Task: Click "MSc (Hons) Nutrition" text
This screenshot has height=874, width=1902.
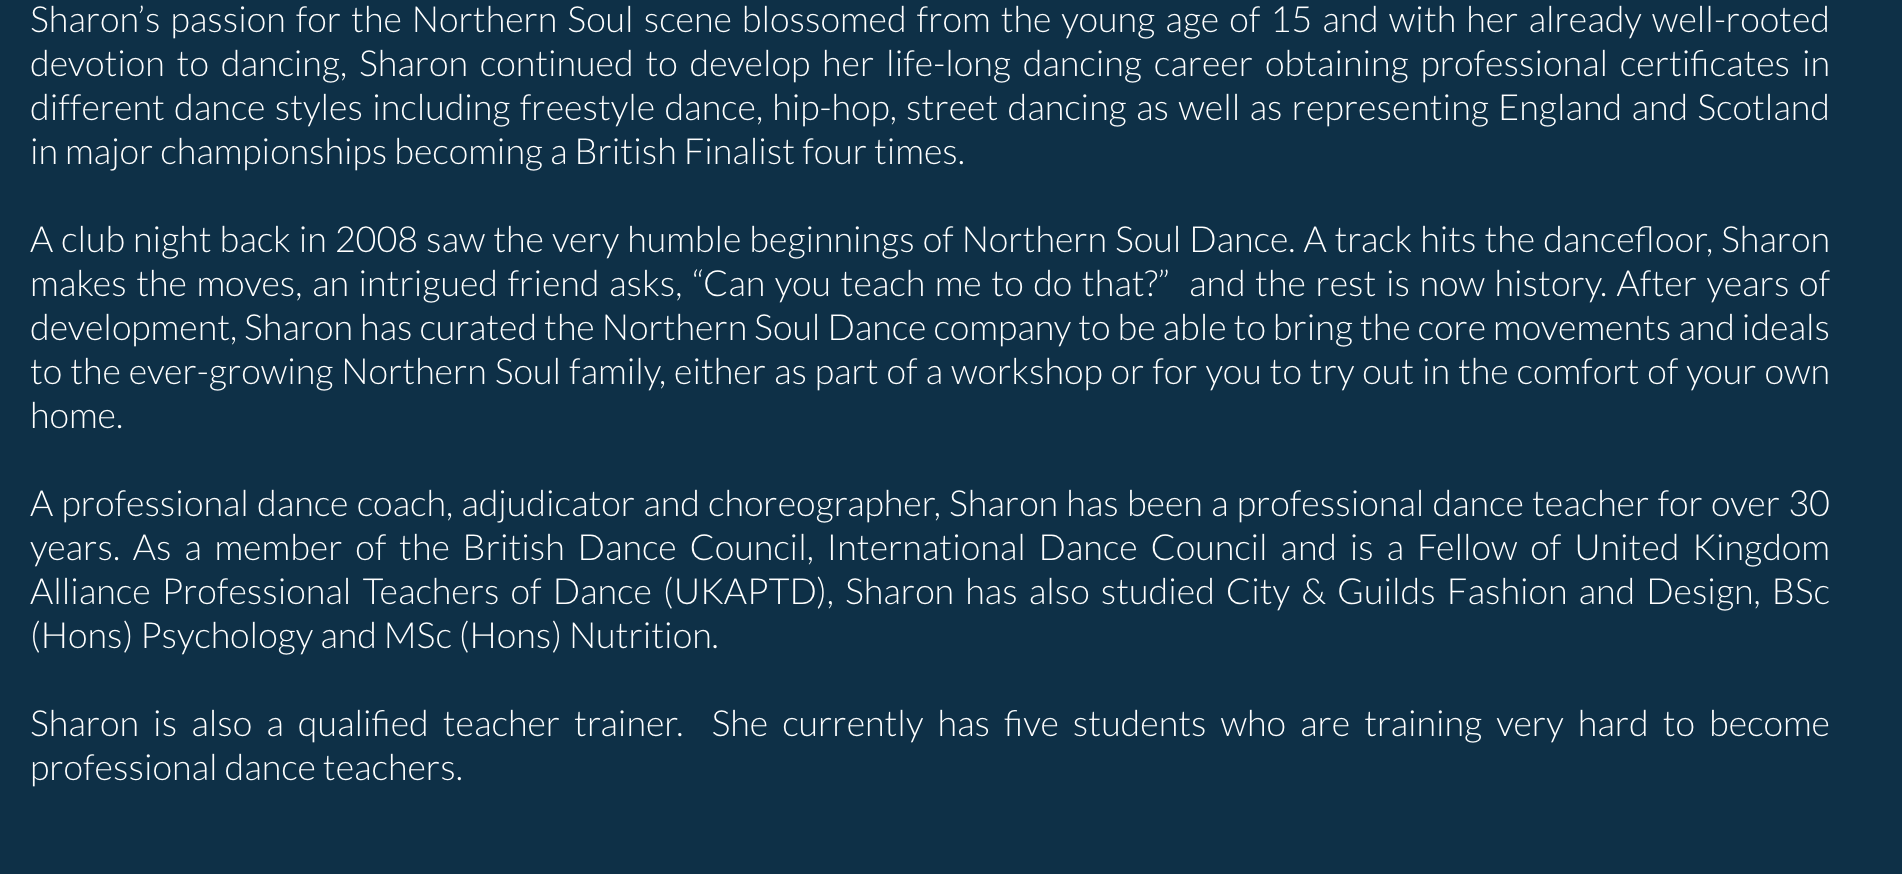Action: tap(550, 636)
